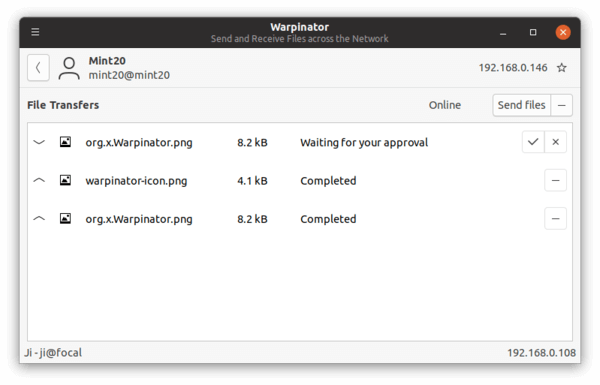The image size is (600, 385).
Task: Click the outgoing arrow on last completed row
Action: coord(39,219)
